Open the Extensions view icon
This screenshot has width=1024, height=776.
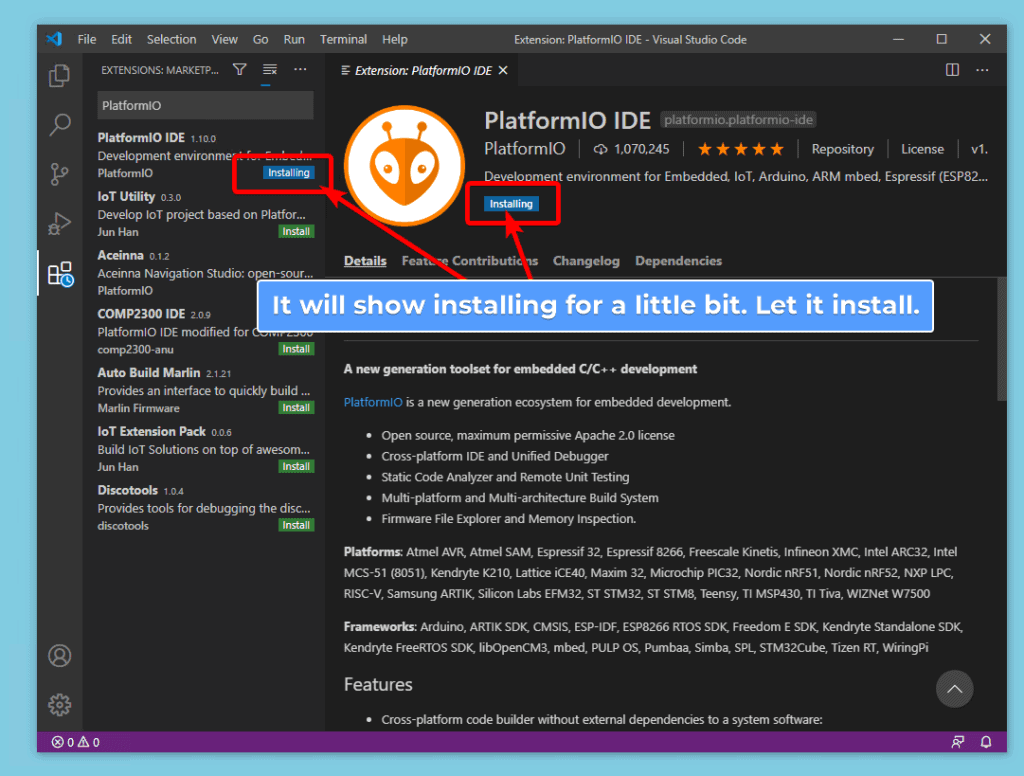60,274
